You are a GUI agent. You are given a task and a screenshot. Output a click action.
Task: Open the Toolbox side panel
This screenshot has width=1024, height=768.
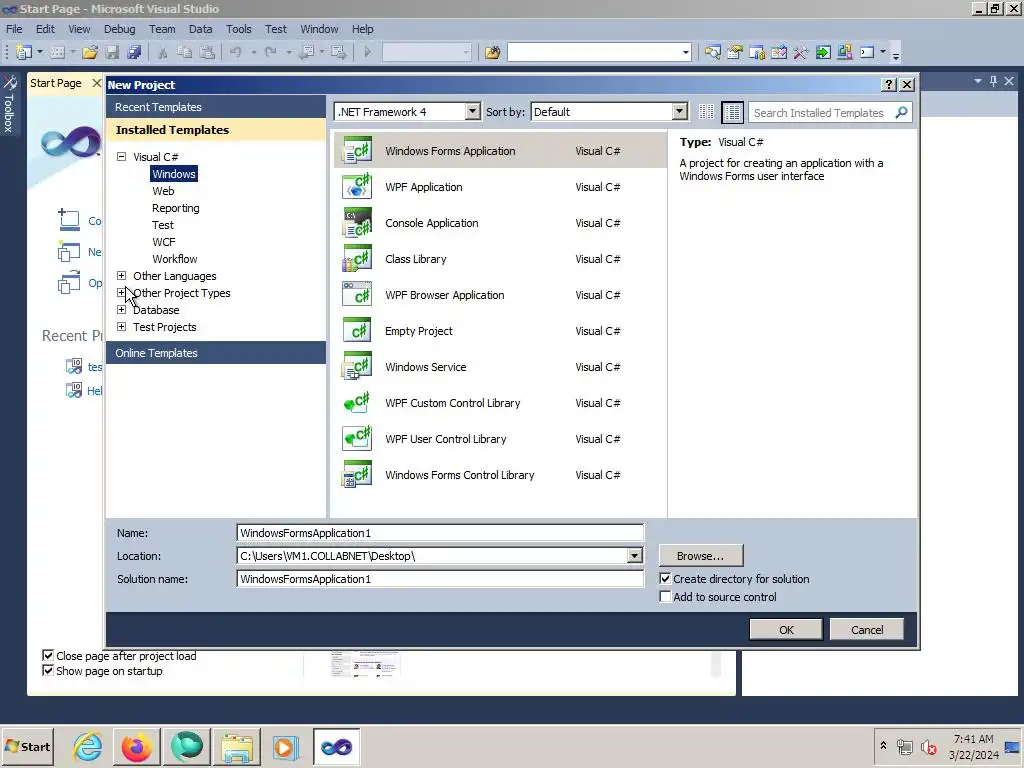click(9, 104)
